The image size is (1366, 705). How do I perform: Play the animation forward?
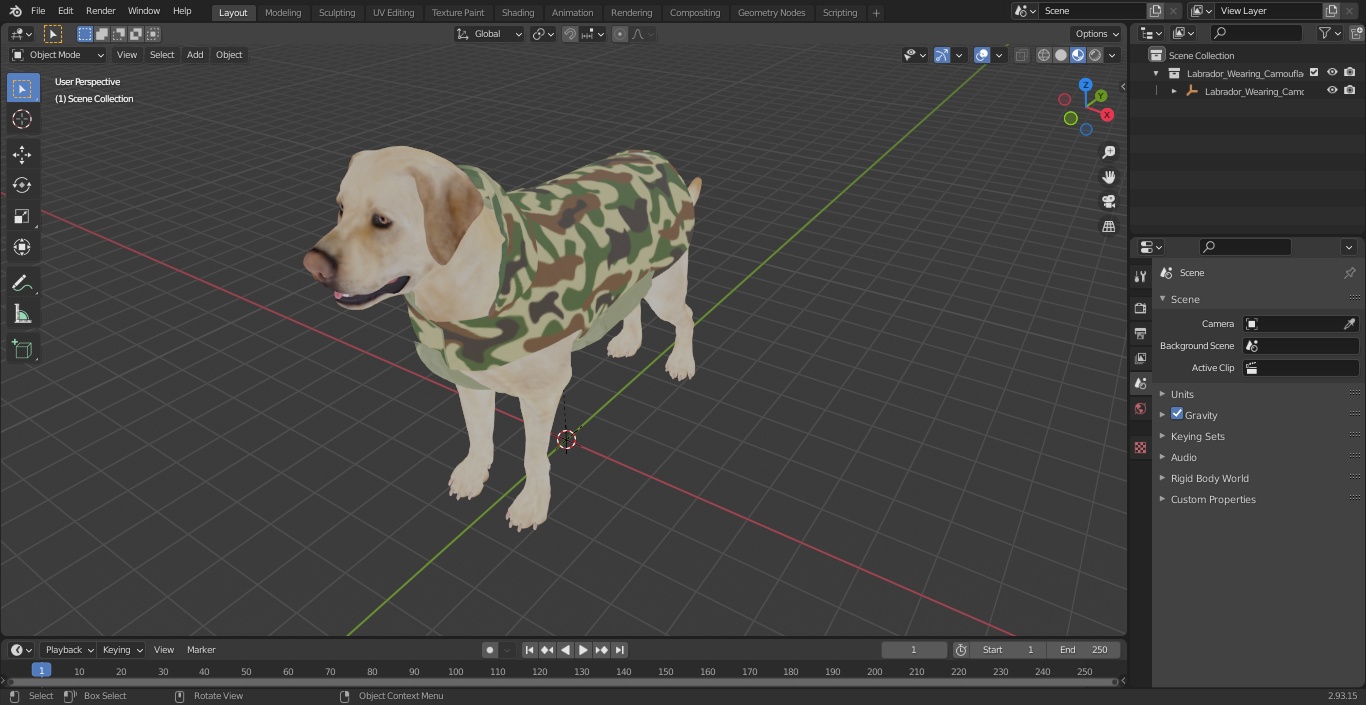coord(584,650)
